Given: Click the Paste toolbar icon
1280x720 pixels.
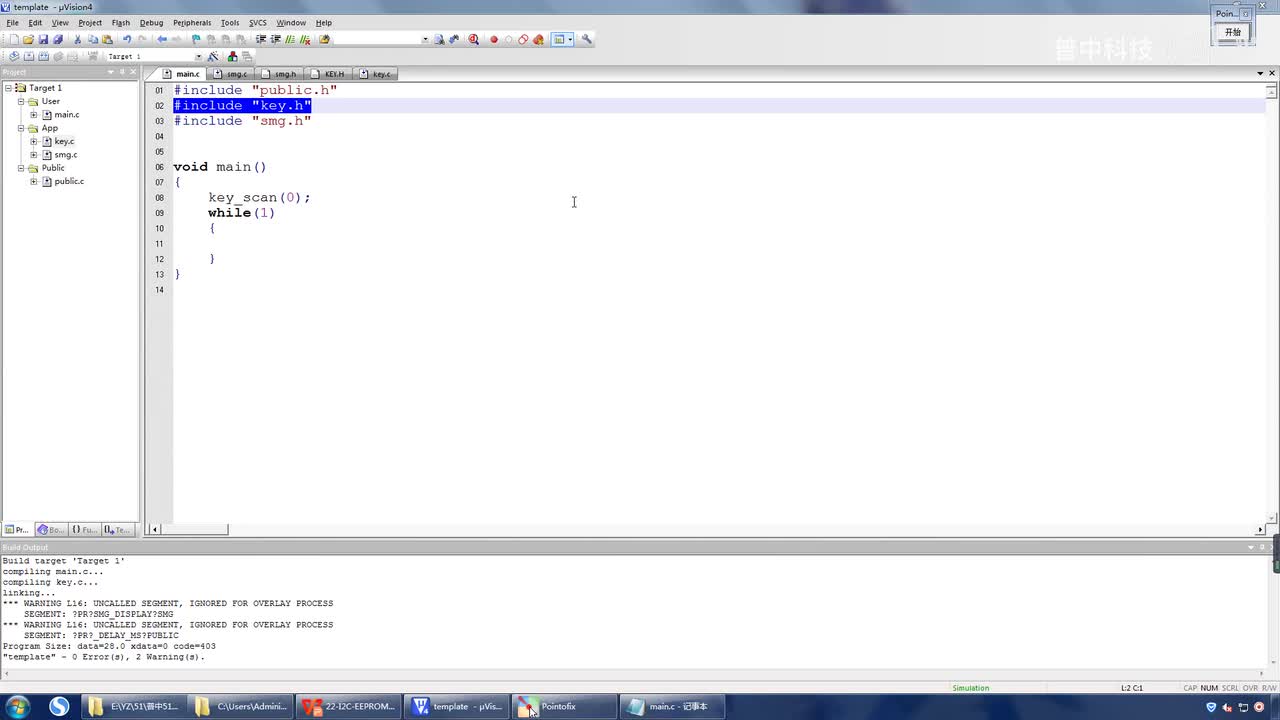Looking at the screenshot, I should pyautogui.click(x=107, y=40).
